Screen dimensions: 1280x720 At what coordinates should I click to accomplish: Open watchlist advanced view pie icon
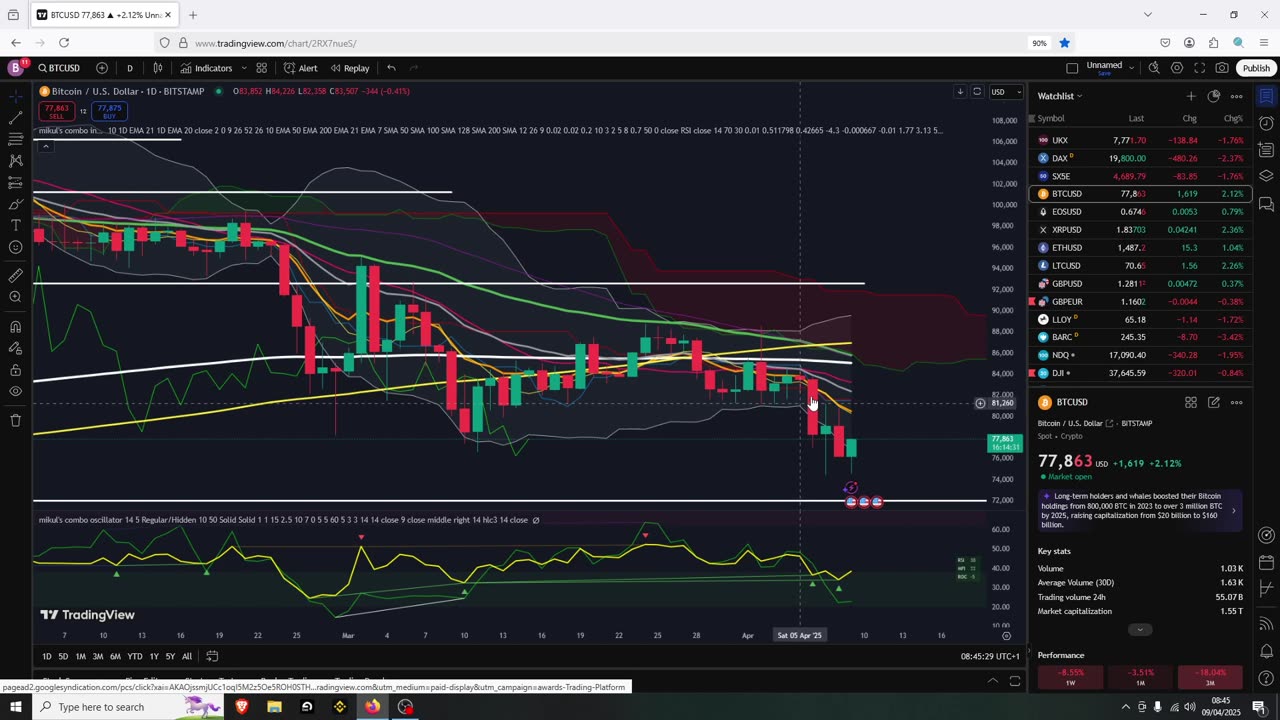click(1213, 96)
